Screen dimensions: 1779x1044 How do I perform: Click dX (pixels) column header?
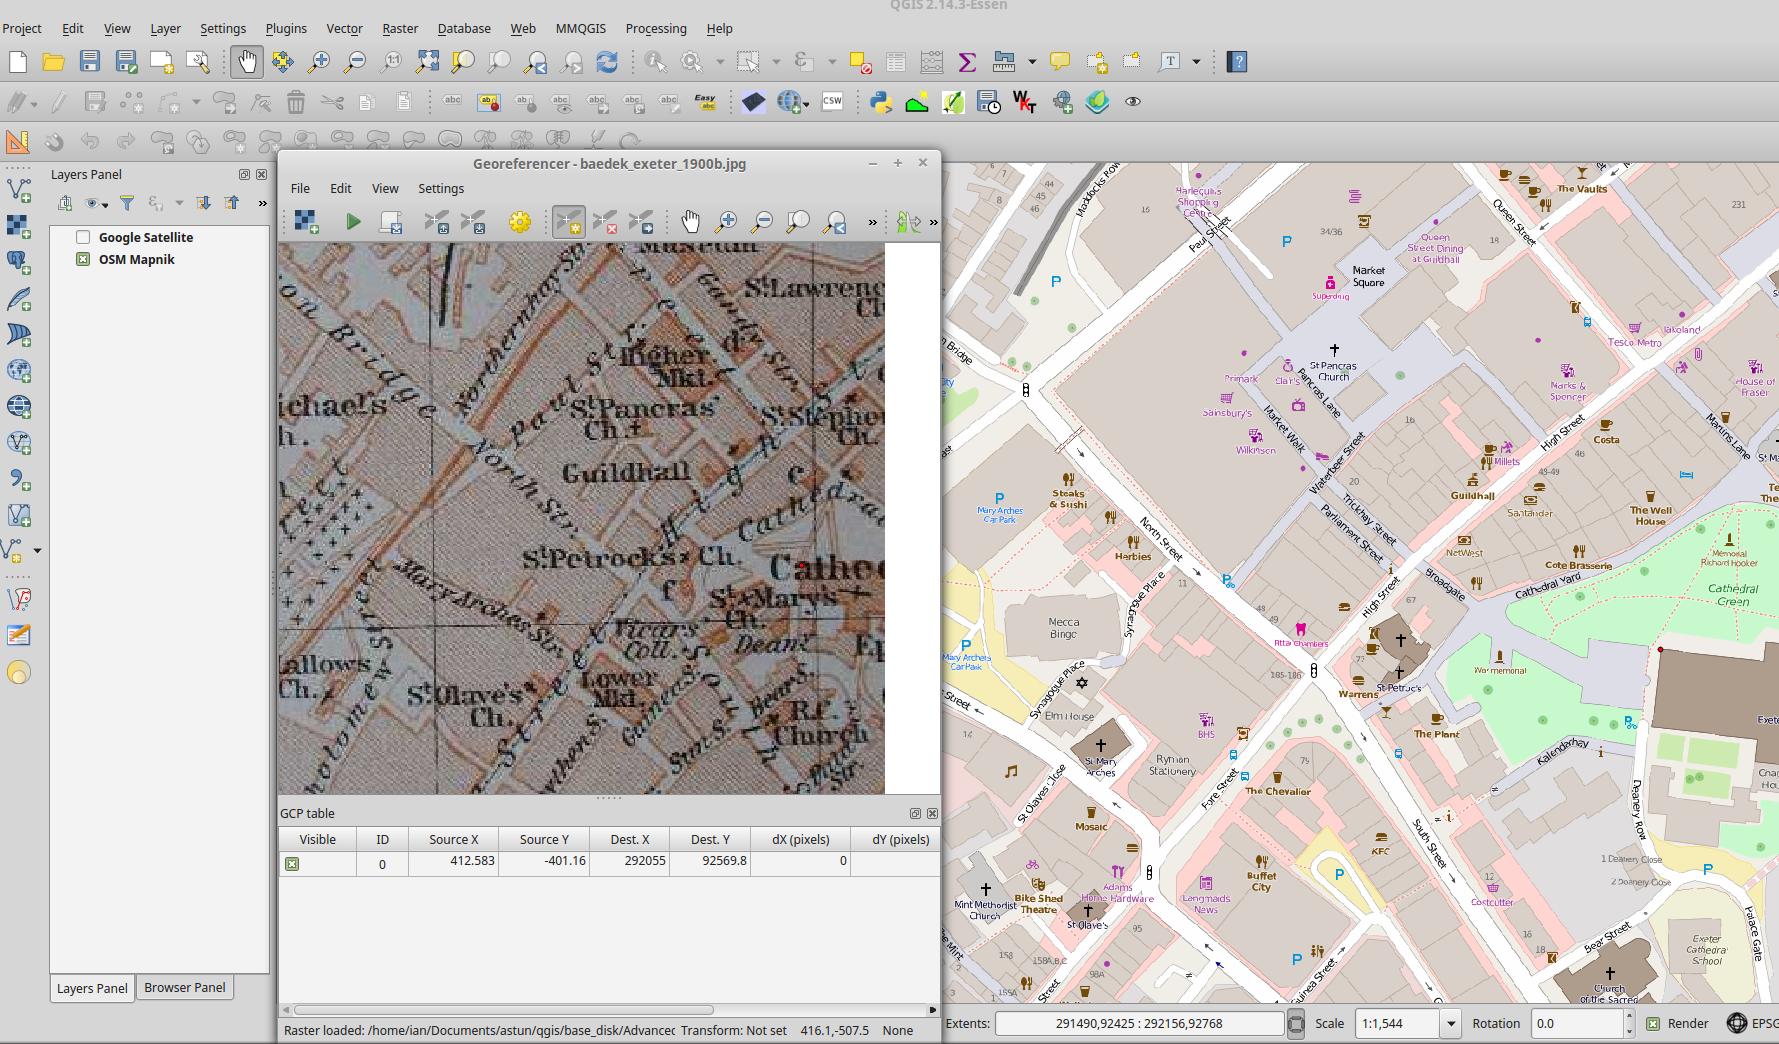[800, 839]
